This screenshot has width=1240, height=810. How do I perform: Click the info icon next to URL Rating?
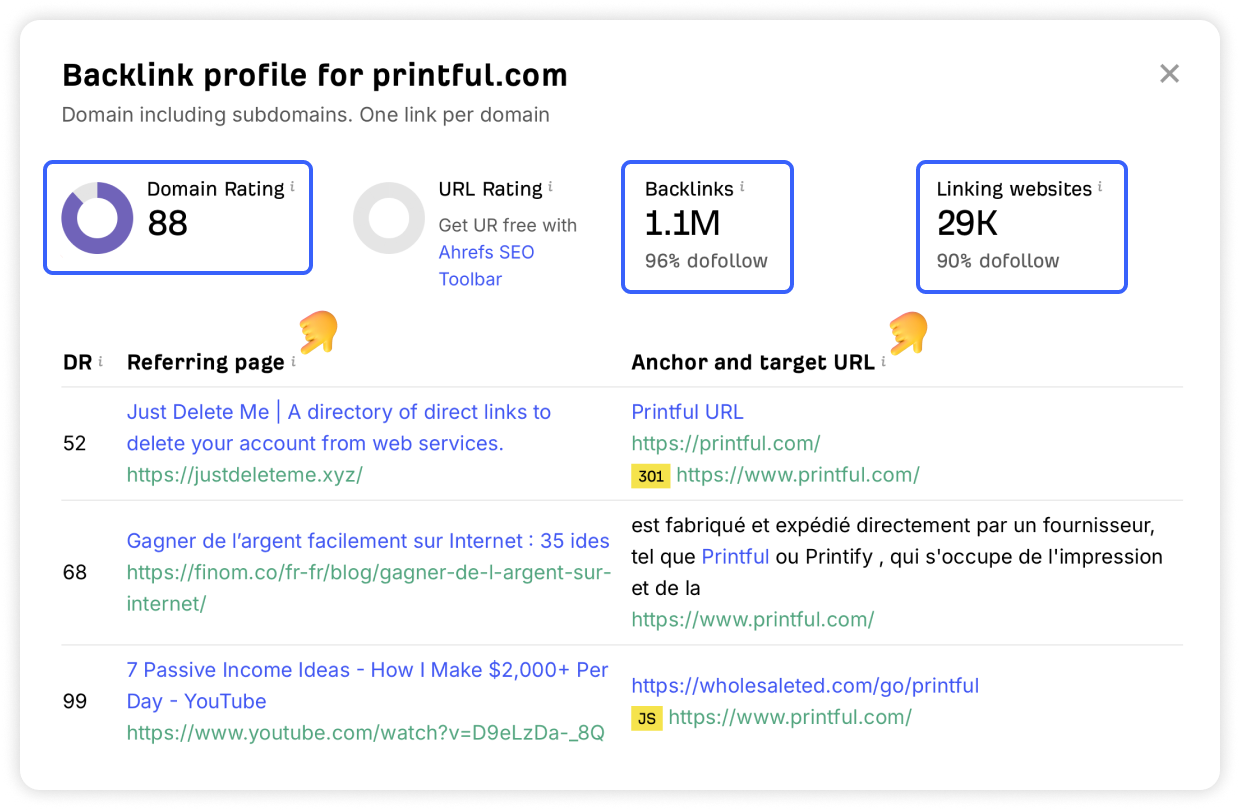pyautogui.click(x=550, y=186)
